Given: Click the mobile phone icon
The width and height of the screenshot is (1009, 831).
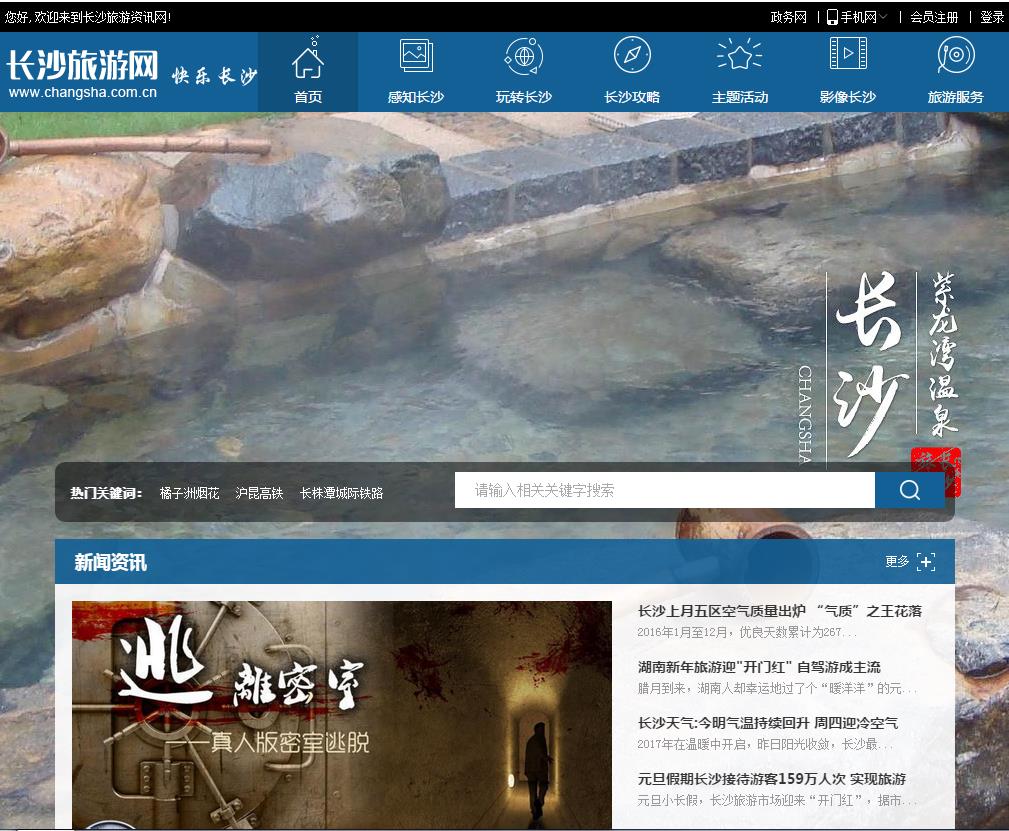Looking at the screenshot, I should (x=832, y=17).
